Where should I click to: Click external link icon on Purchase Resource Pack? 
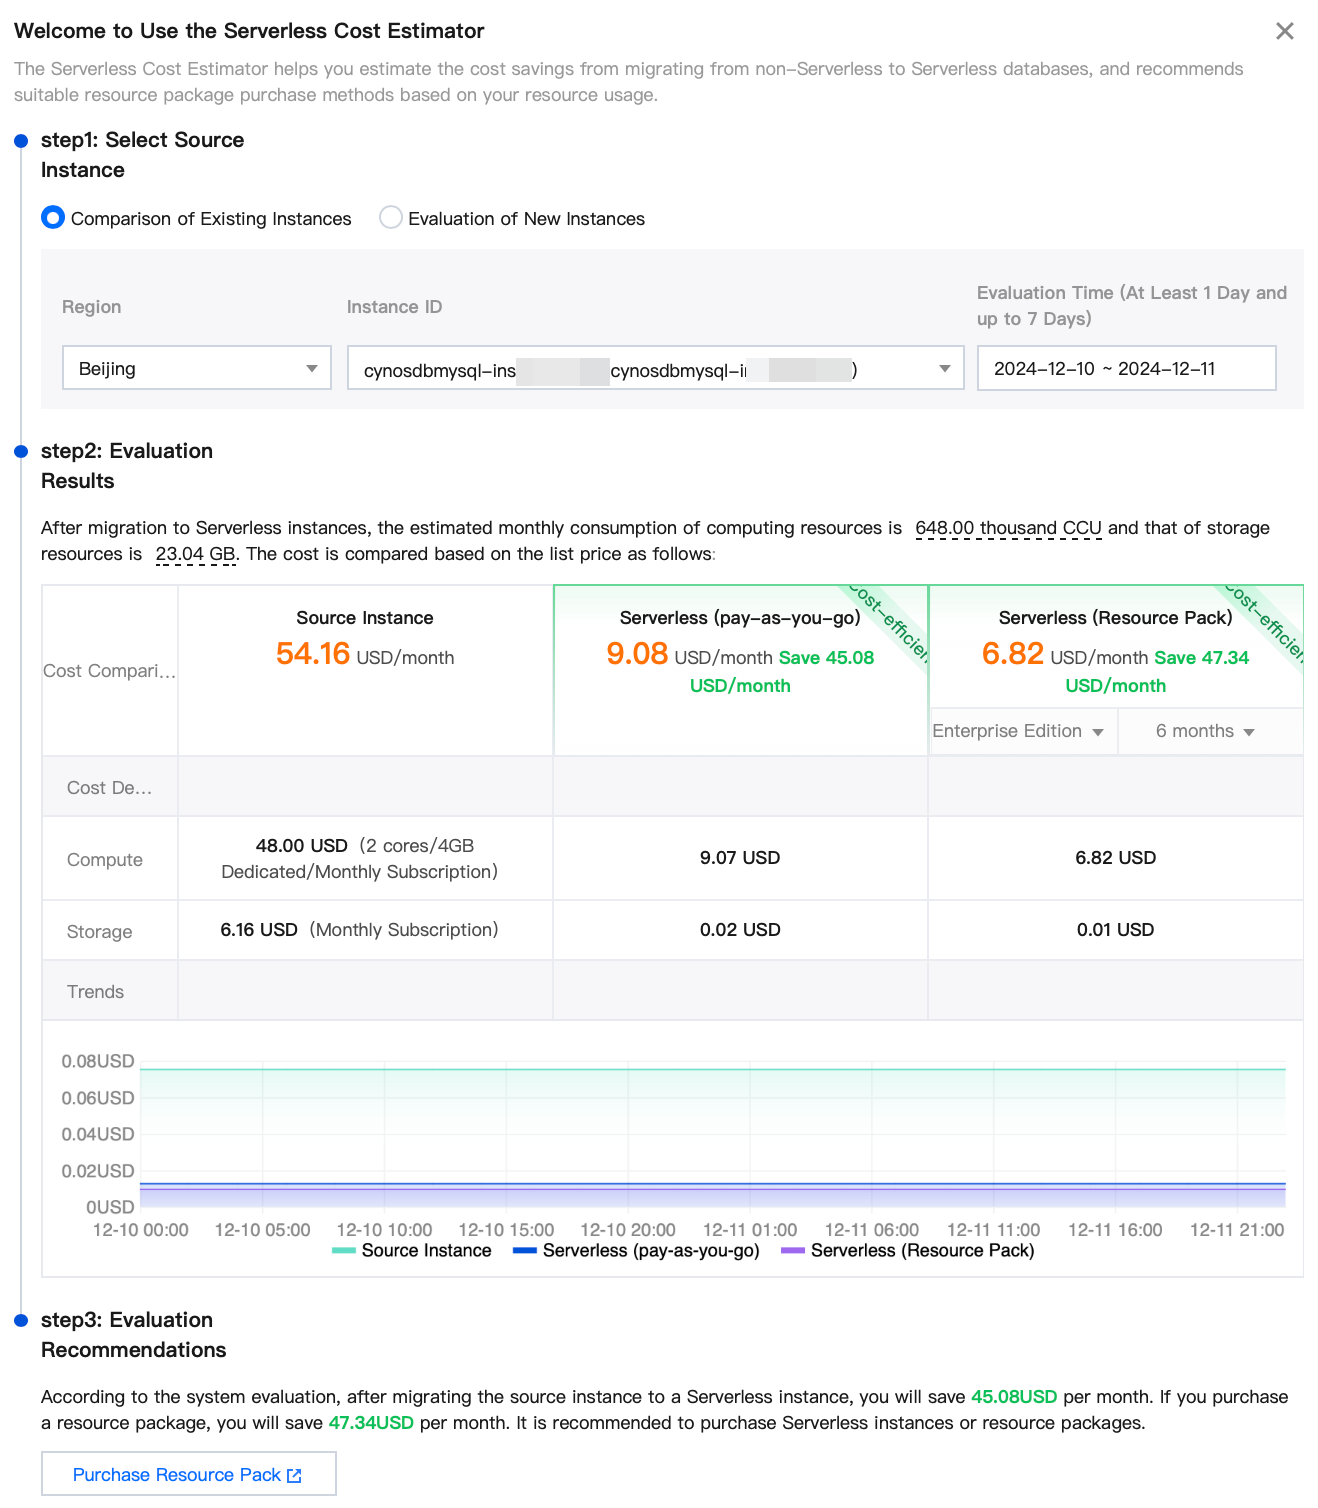[294, 1475]
